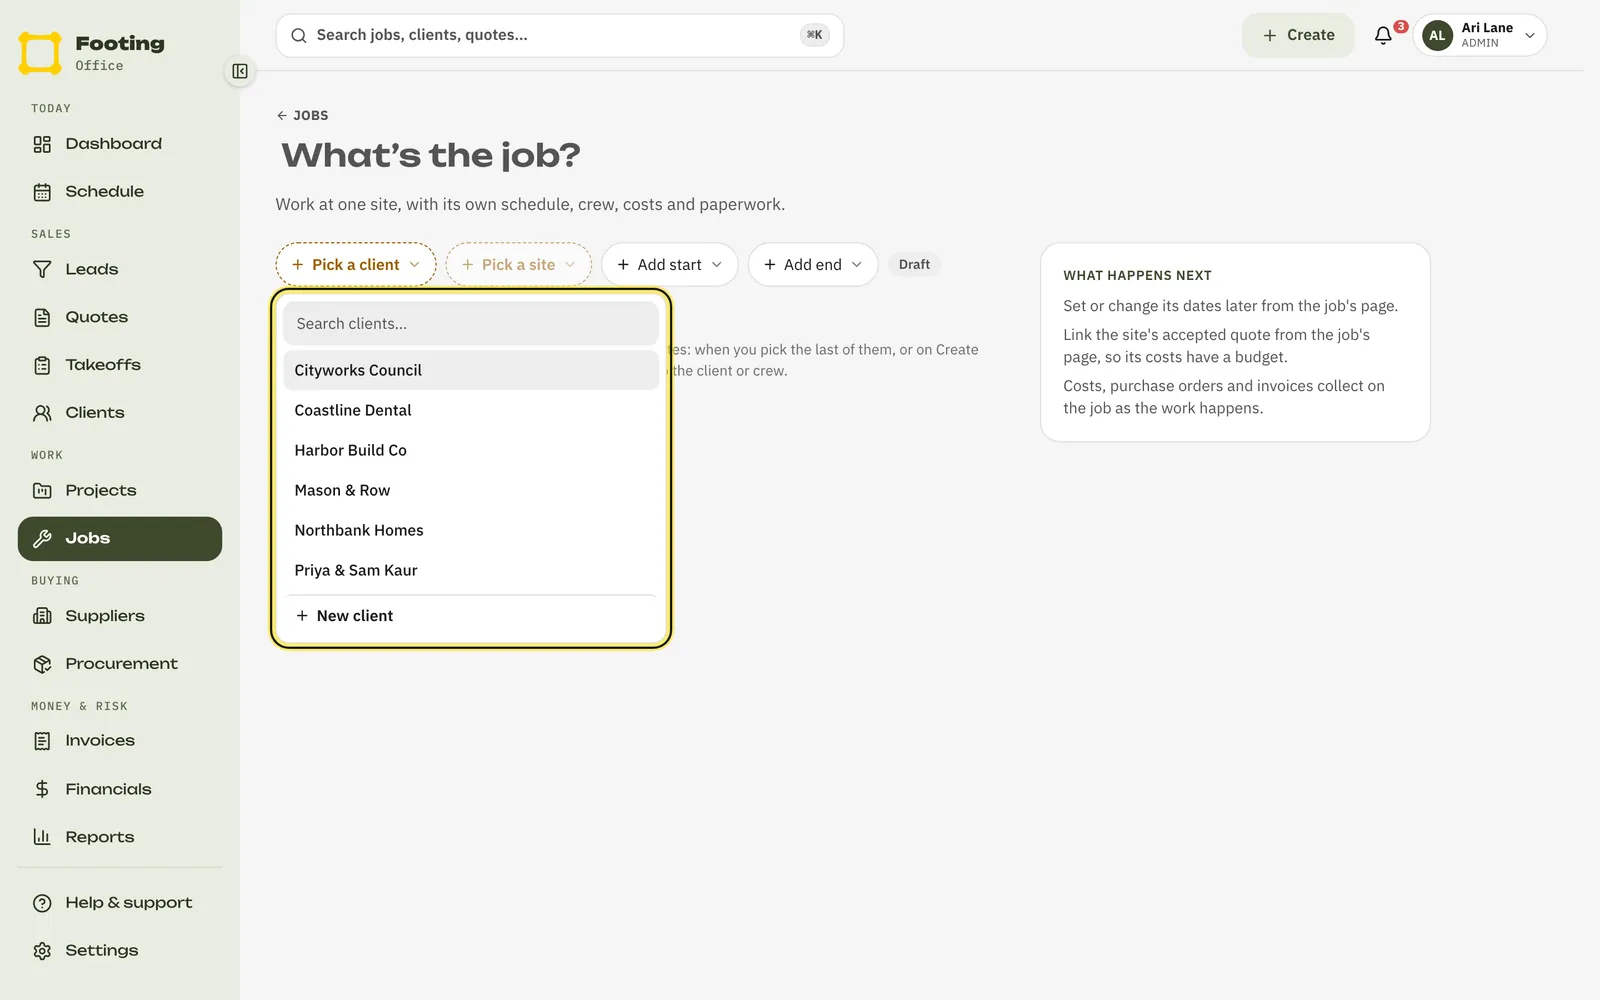This screenshot has height=1000, width=1600.
Task: Click the Suppliers building icon
Action: coord(42,616)
